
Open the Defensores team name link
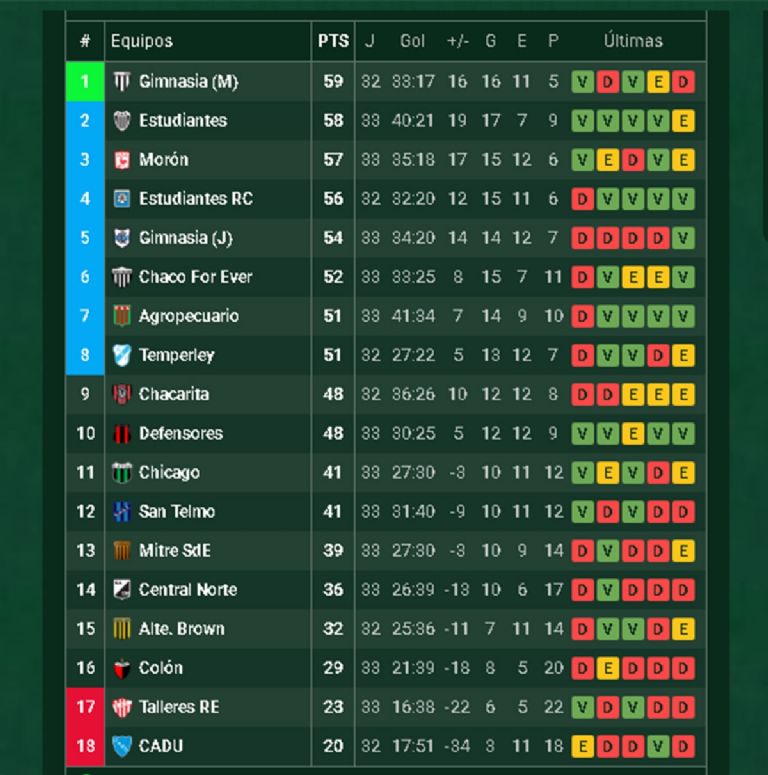click(x=181, y=433)
